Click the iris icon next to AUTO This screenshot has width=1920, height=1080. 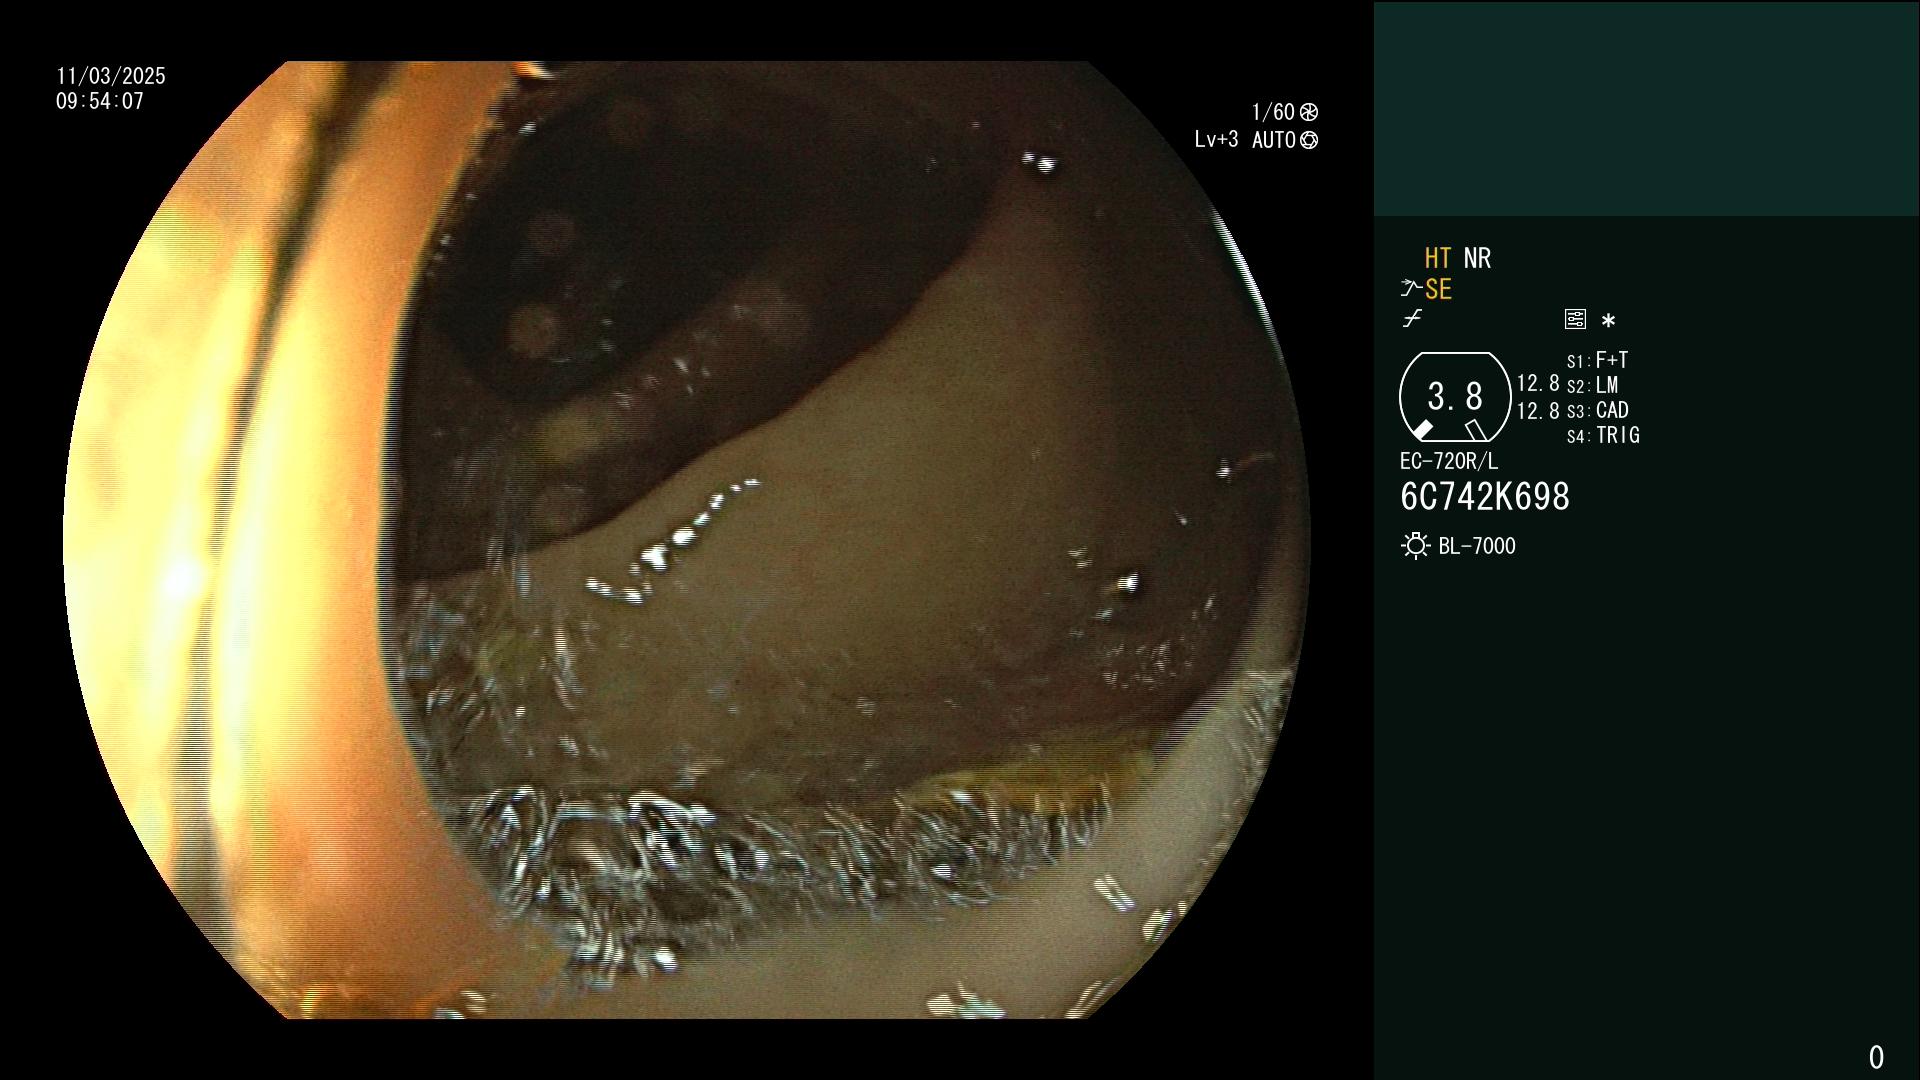click(x=1309, y=141)
